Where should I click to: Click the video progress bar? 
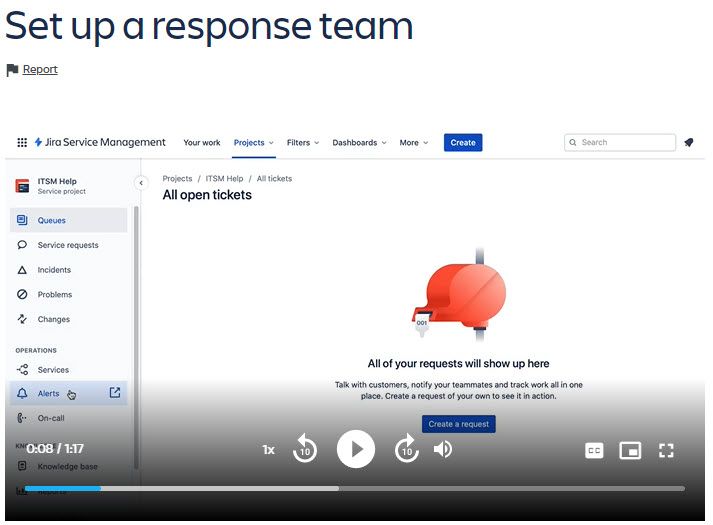[355, 489]
